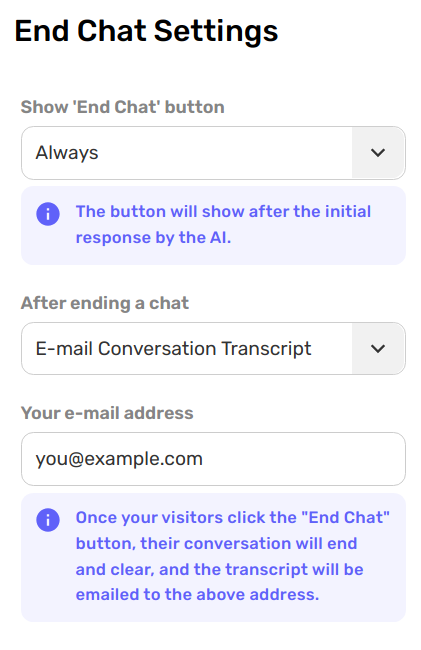This screenshot has height=650, width=421.
Task: Click the chevron arrow on the 'Always' dropdown
Action: pyautogui.click(x=378, y=153)
